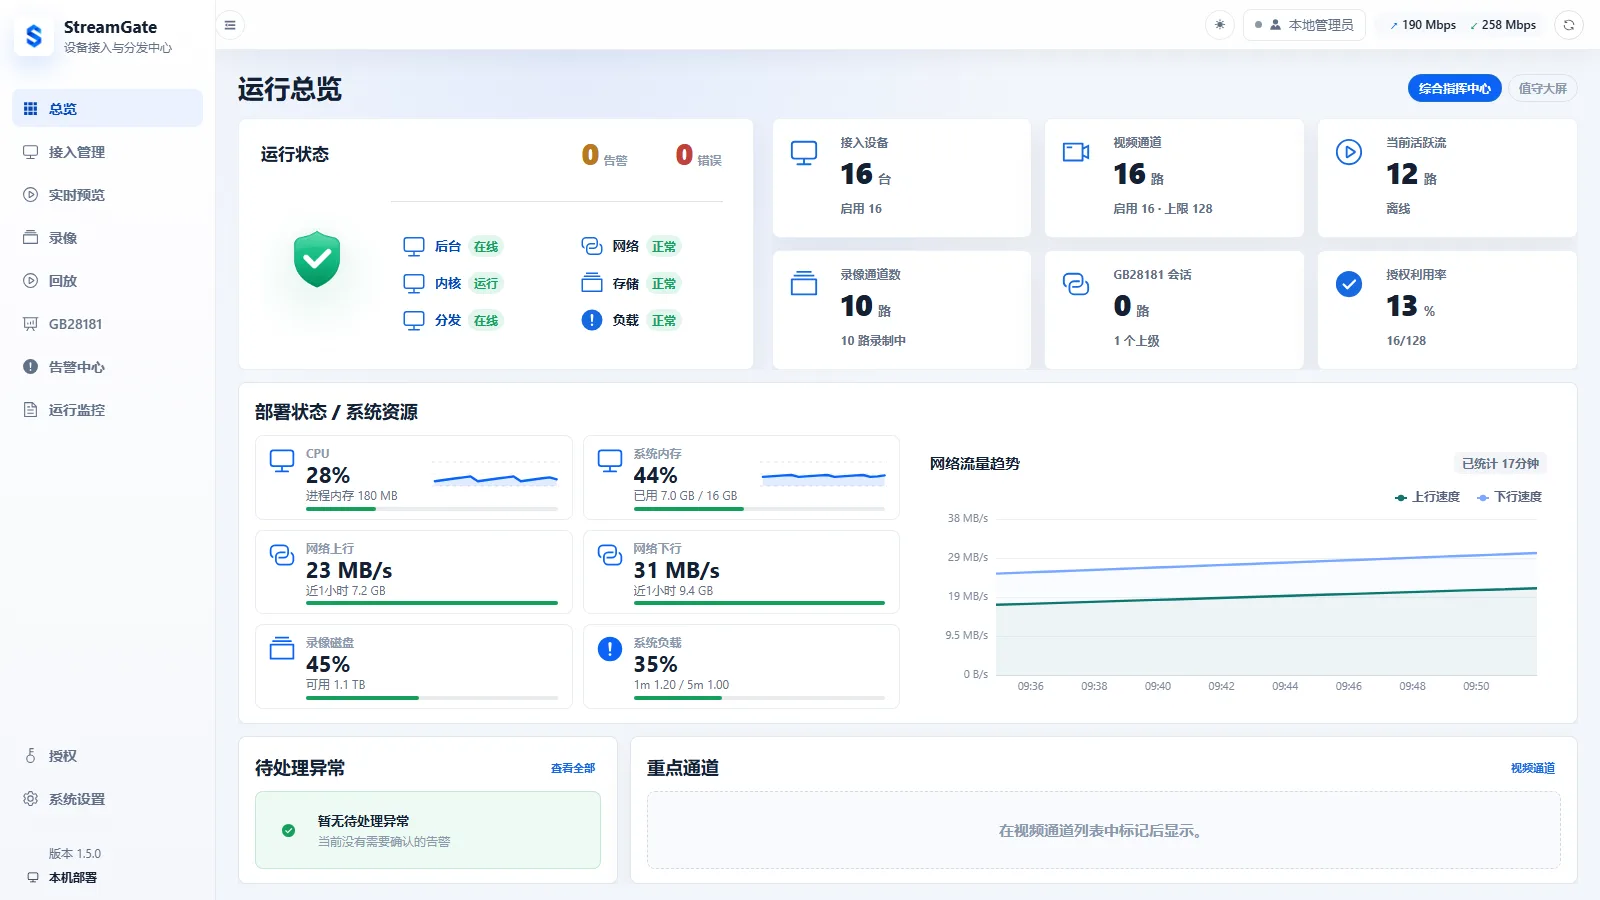Toggle the 上行速度 legend series
This screenshot has height=900, width=1600.
(1427, 497)
